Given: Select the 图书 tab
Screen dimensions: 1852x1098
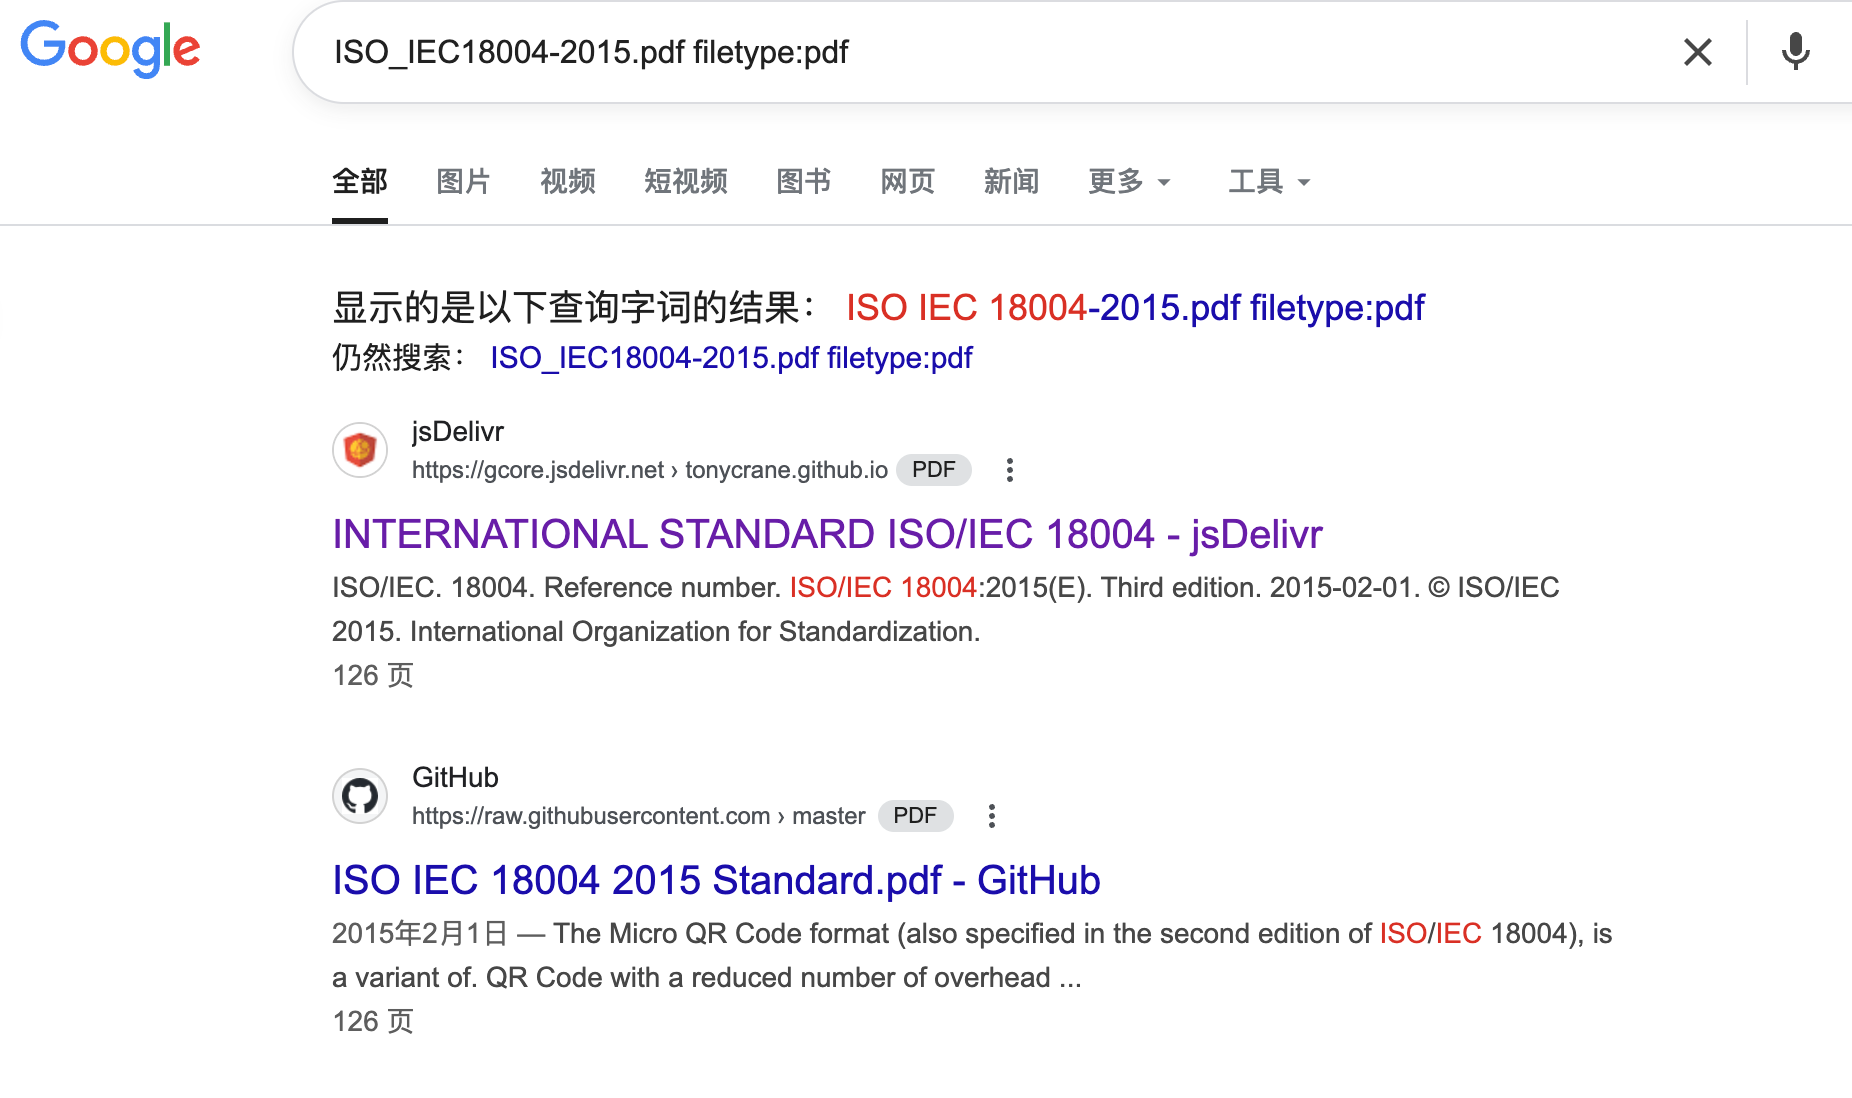Looking at the screenshot, I should [x=803, y=181].
